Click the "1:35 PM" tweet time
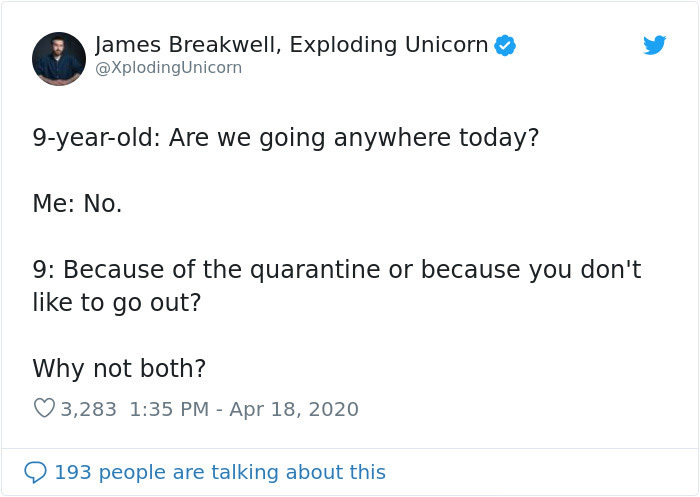The width and height of the screenshot is (700, 497). pyautogui.click(x=167, y=409)
